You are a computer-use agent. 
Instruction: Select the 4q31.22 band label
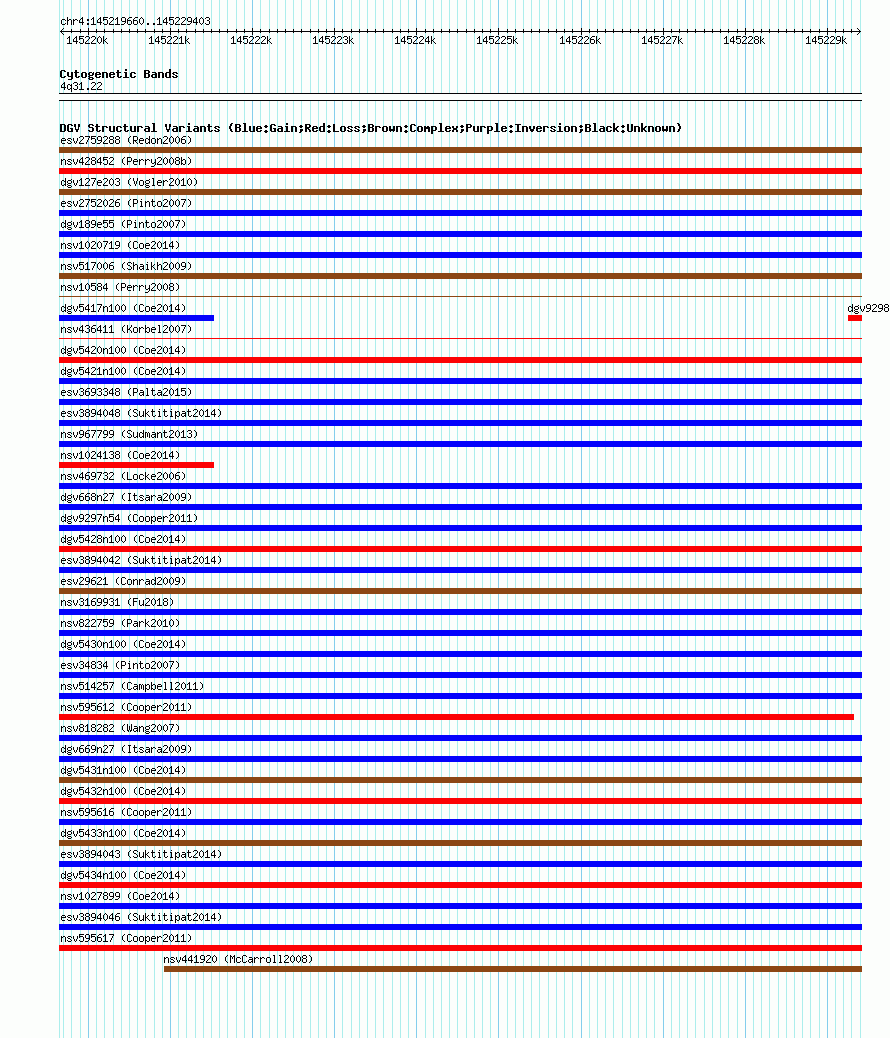coord(81,87)
